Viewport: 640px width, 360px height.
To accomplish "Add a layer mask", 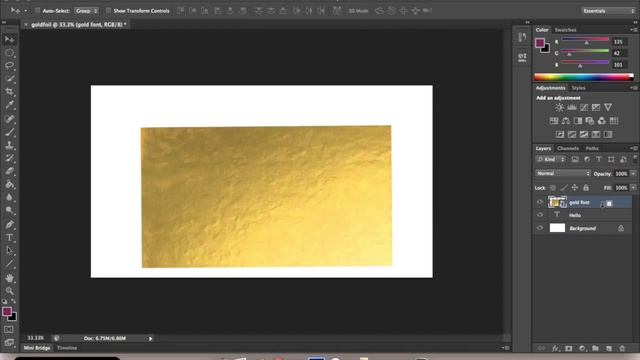I will click(x=569, y=349).
